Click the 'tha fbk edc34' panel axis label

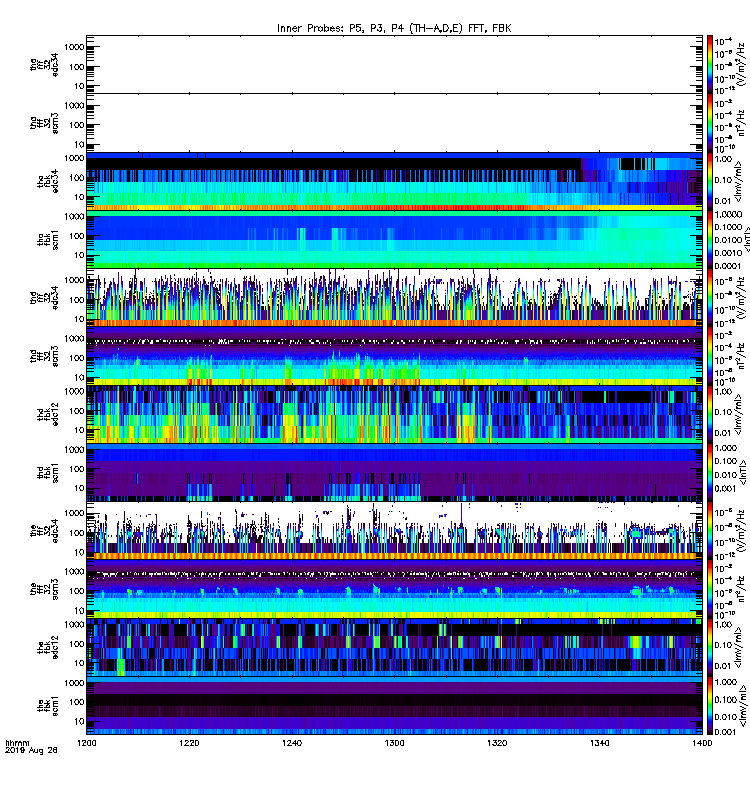(x=48, y=181)
